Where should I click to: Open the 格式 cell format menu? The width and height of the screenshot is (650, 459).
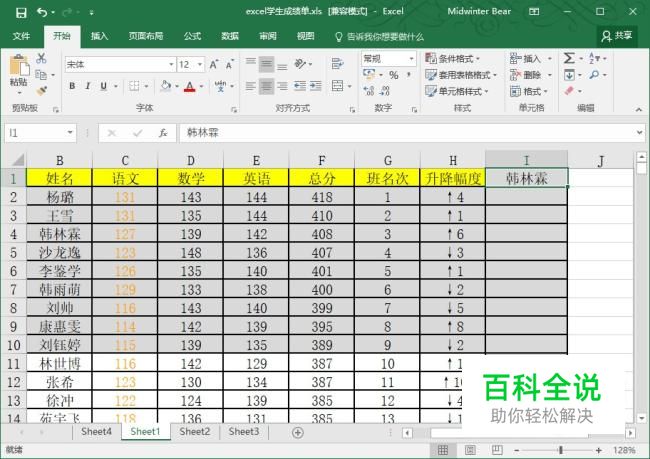[529, 91]
